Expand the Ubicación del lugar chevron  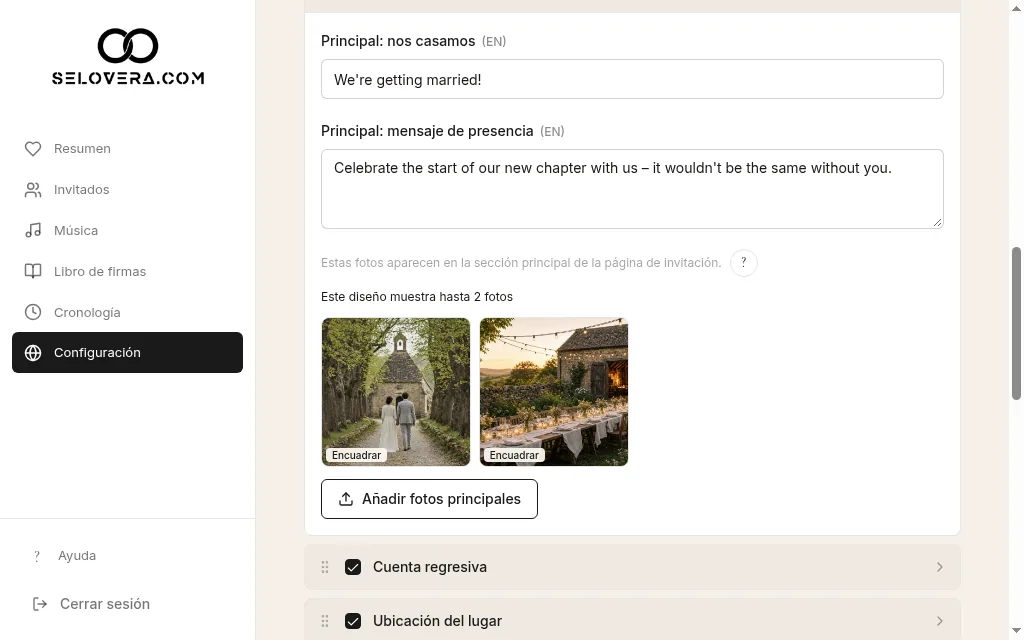coord(939,621)
